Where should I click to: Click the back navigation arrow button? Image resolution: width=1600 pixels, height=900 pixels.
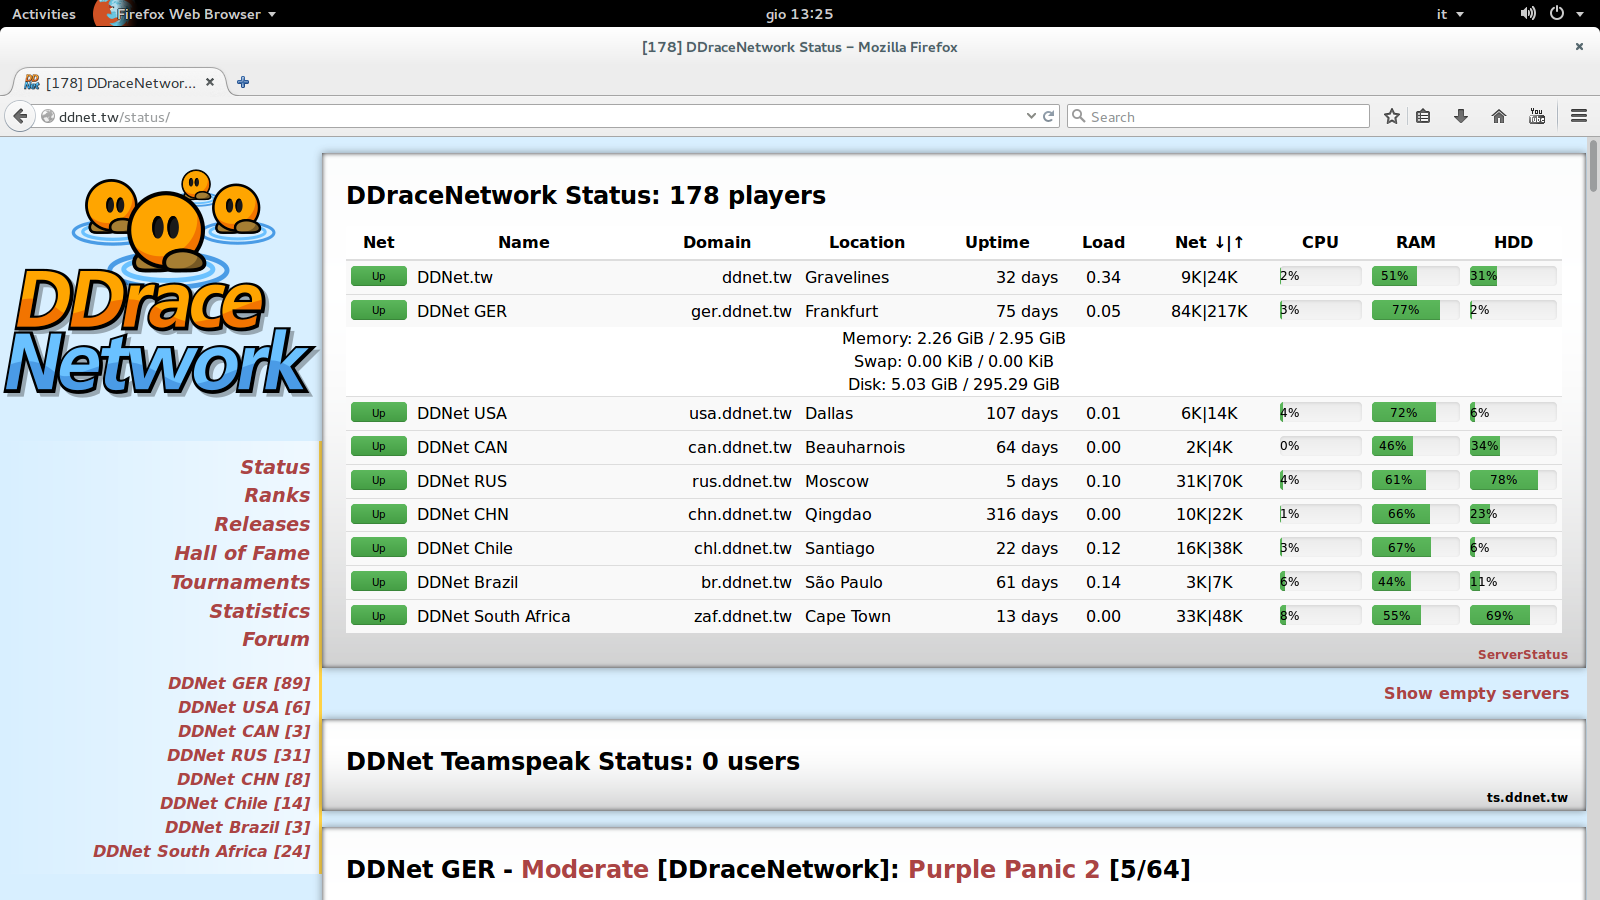(x=20, y=116)
